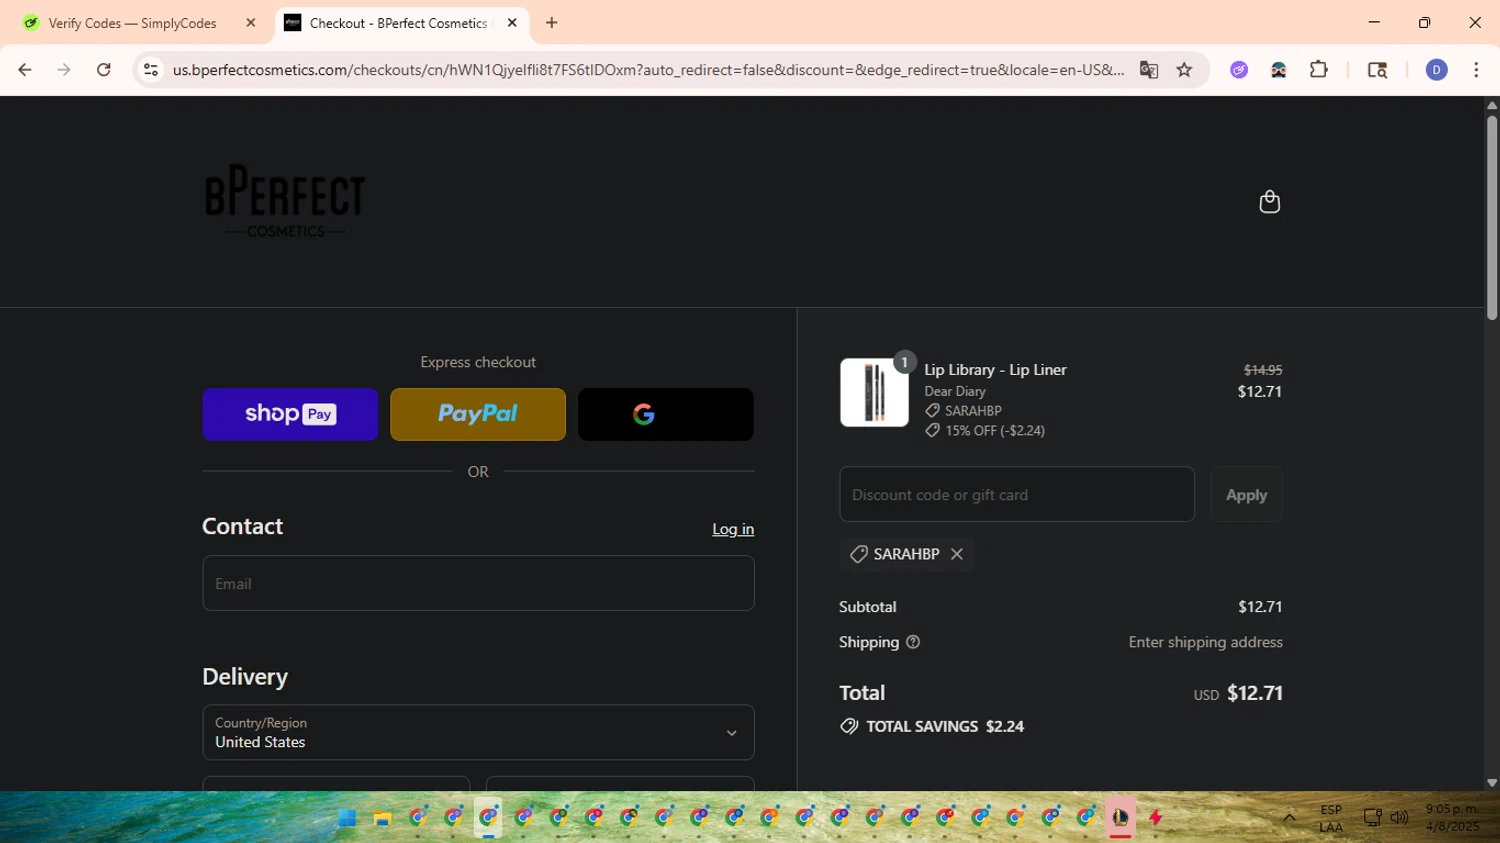View site information icon in address bar
The image size is (1500, 843).
tap(151, 70)
